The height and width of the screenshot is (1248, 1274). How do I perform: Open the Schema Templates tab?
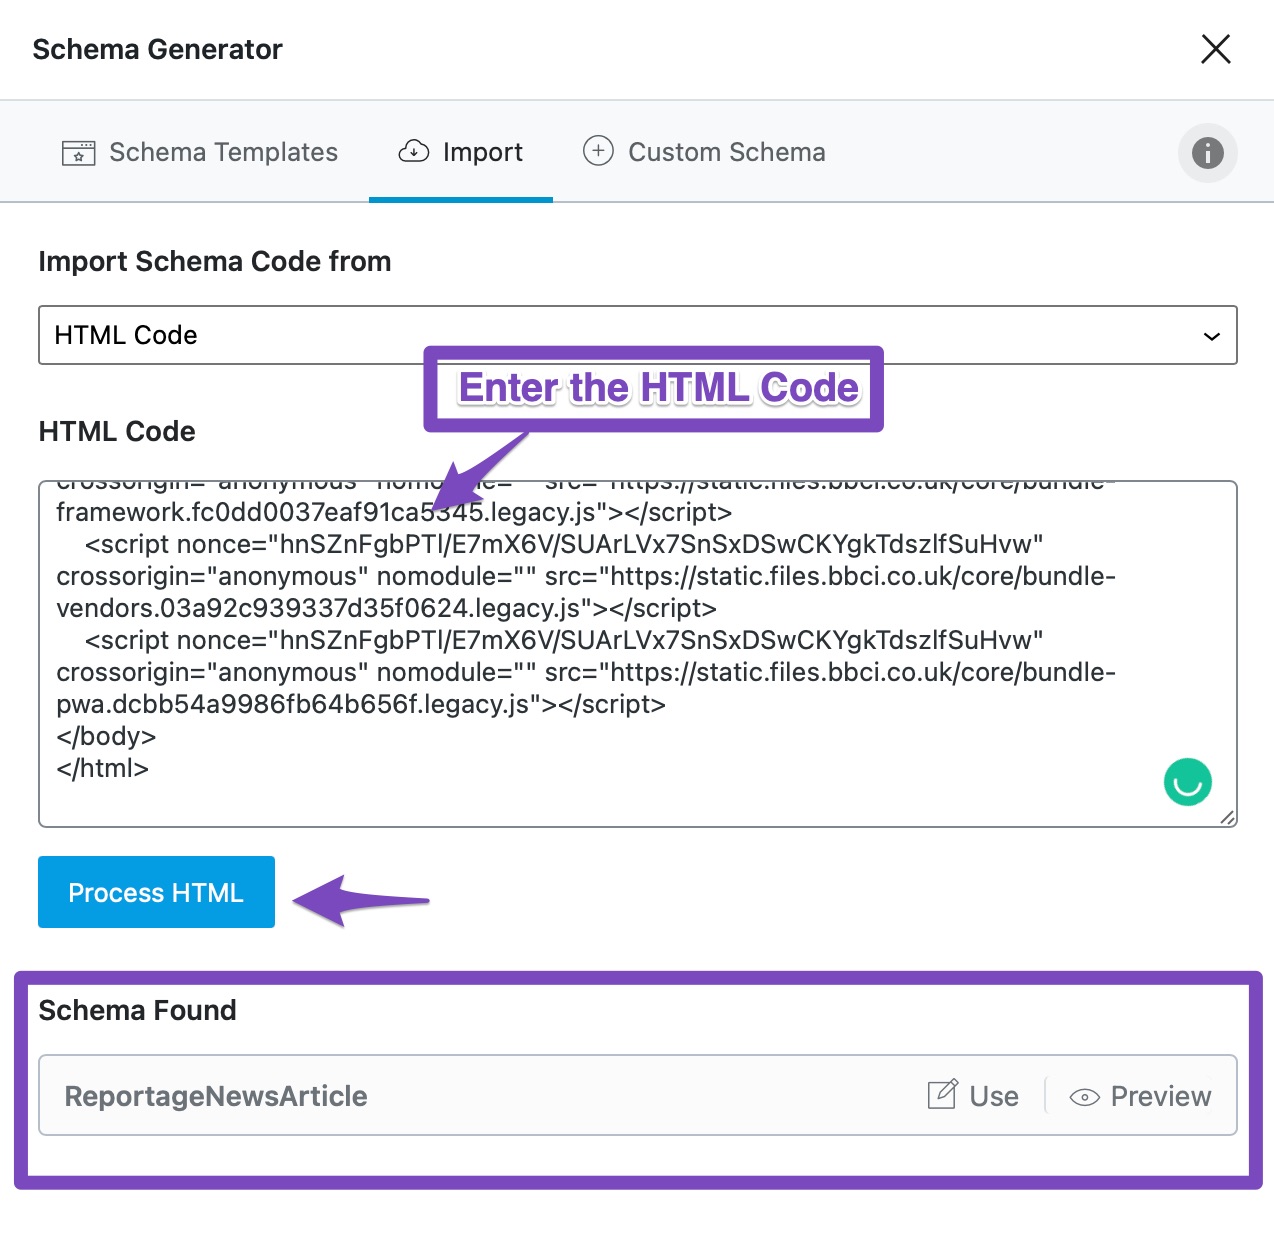pyautogui.click(x=200, y=152)
